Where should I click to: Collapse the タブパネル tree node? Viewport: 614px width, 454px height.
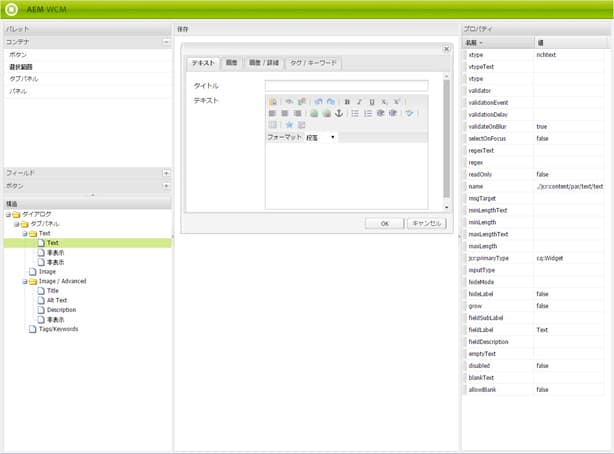click(x=16, y=224)
